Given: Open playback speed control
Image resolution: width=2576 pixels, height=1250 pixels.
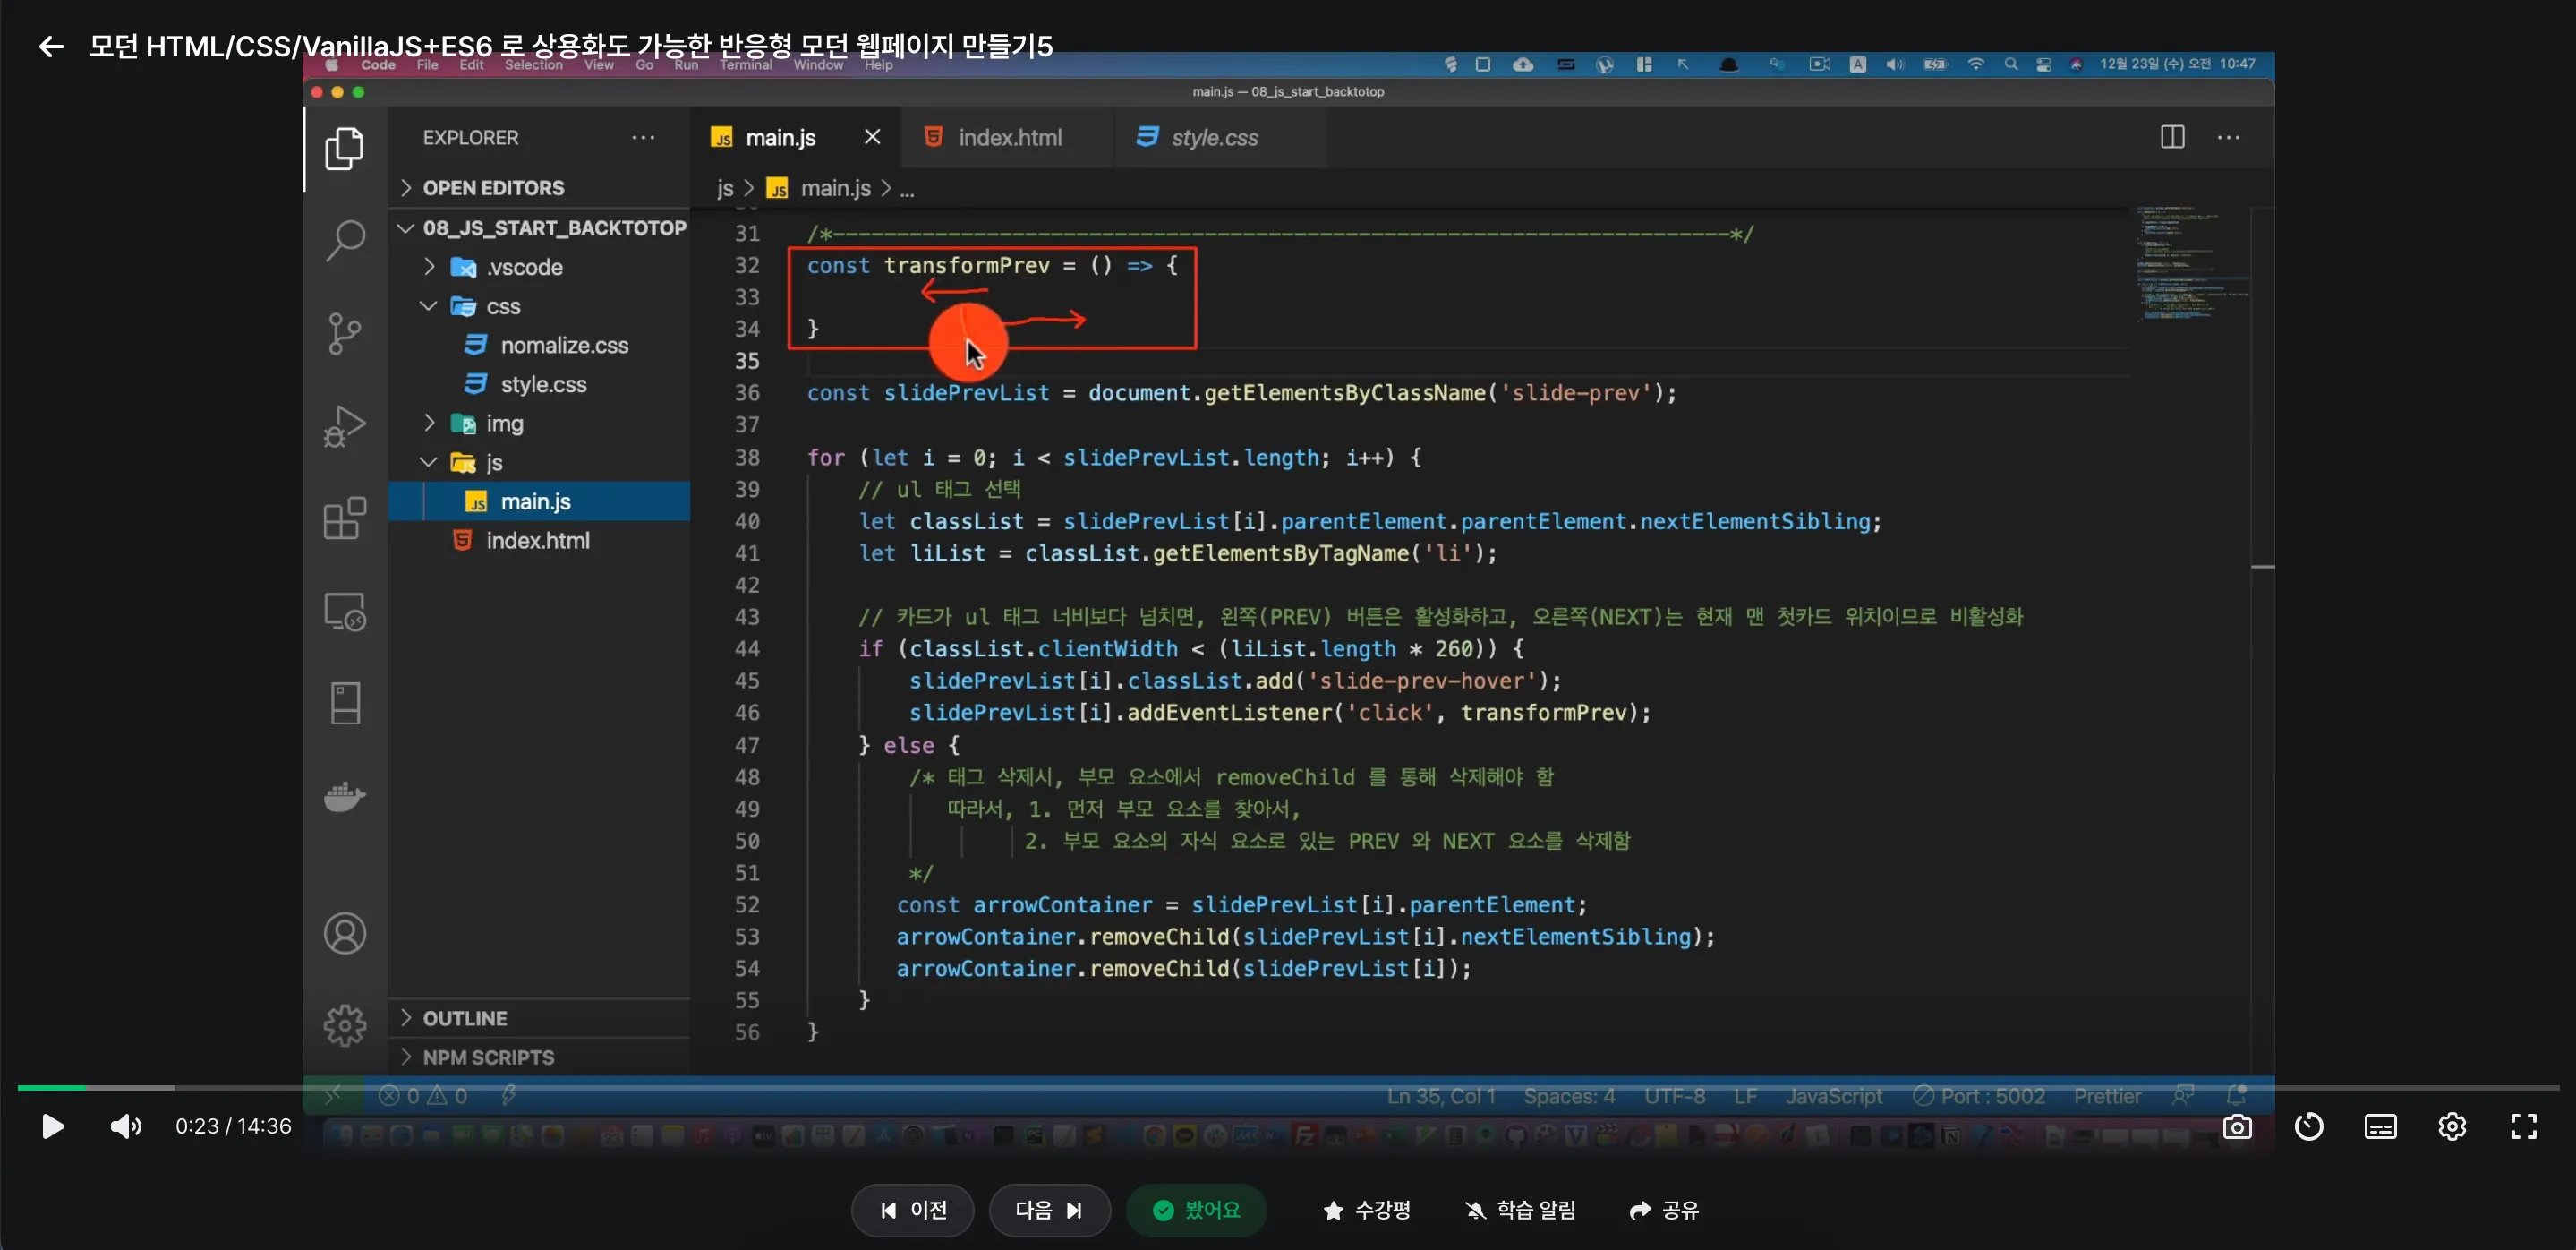Looking at the screenshot, I should tap(2309, 1127).
